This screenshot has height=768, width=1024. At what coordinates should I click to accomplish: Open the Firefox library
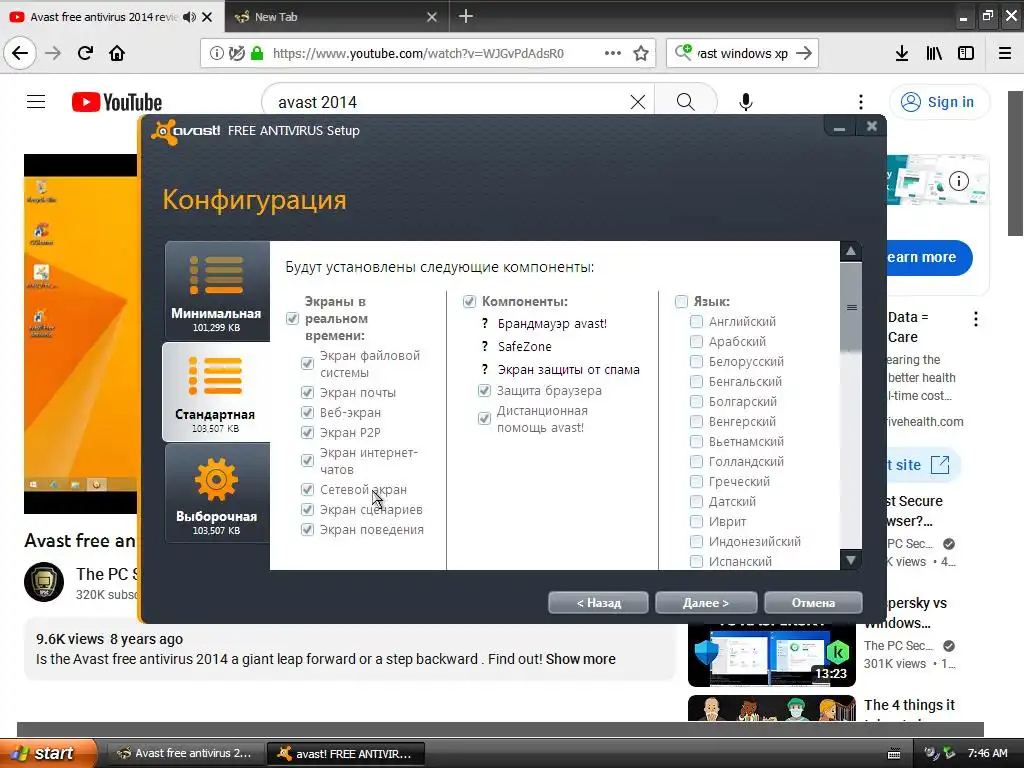point(934,53)
